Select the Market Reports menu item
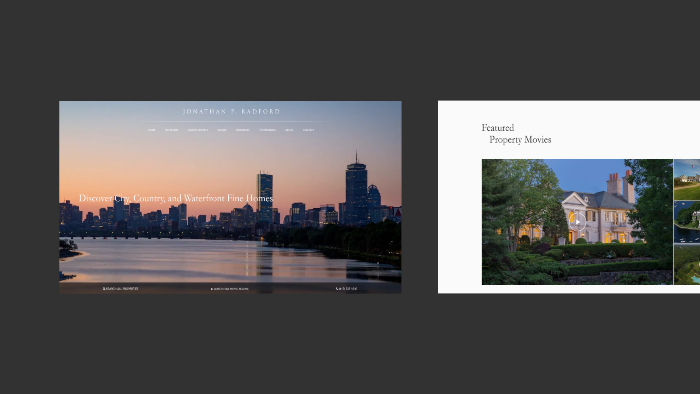 click(198, 130)
